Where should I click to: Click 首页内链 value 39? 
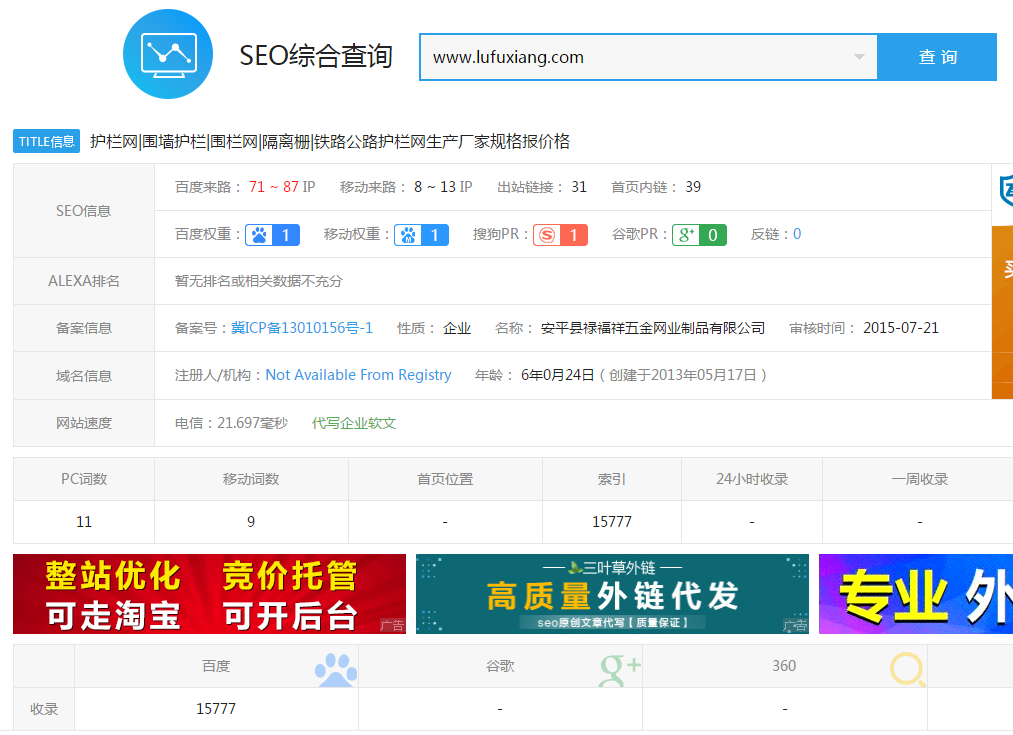click(x=693, y=187)
